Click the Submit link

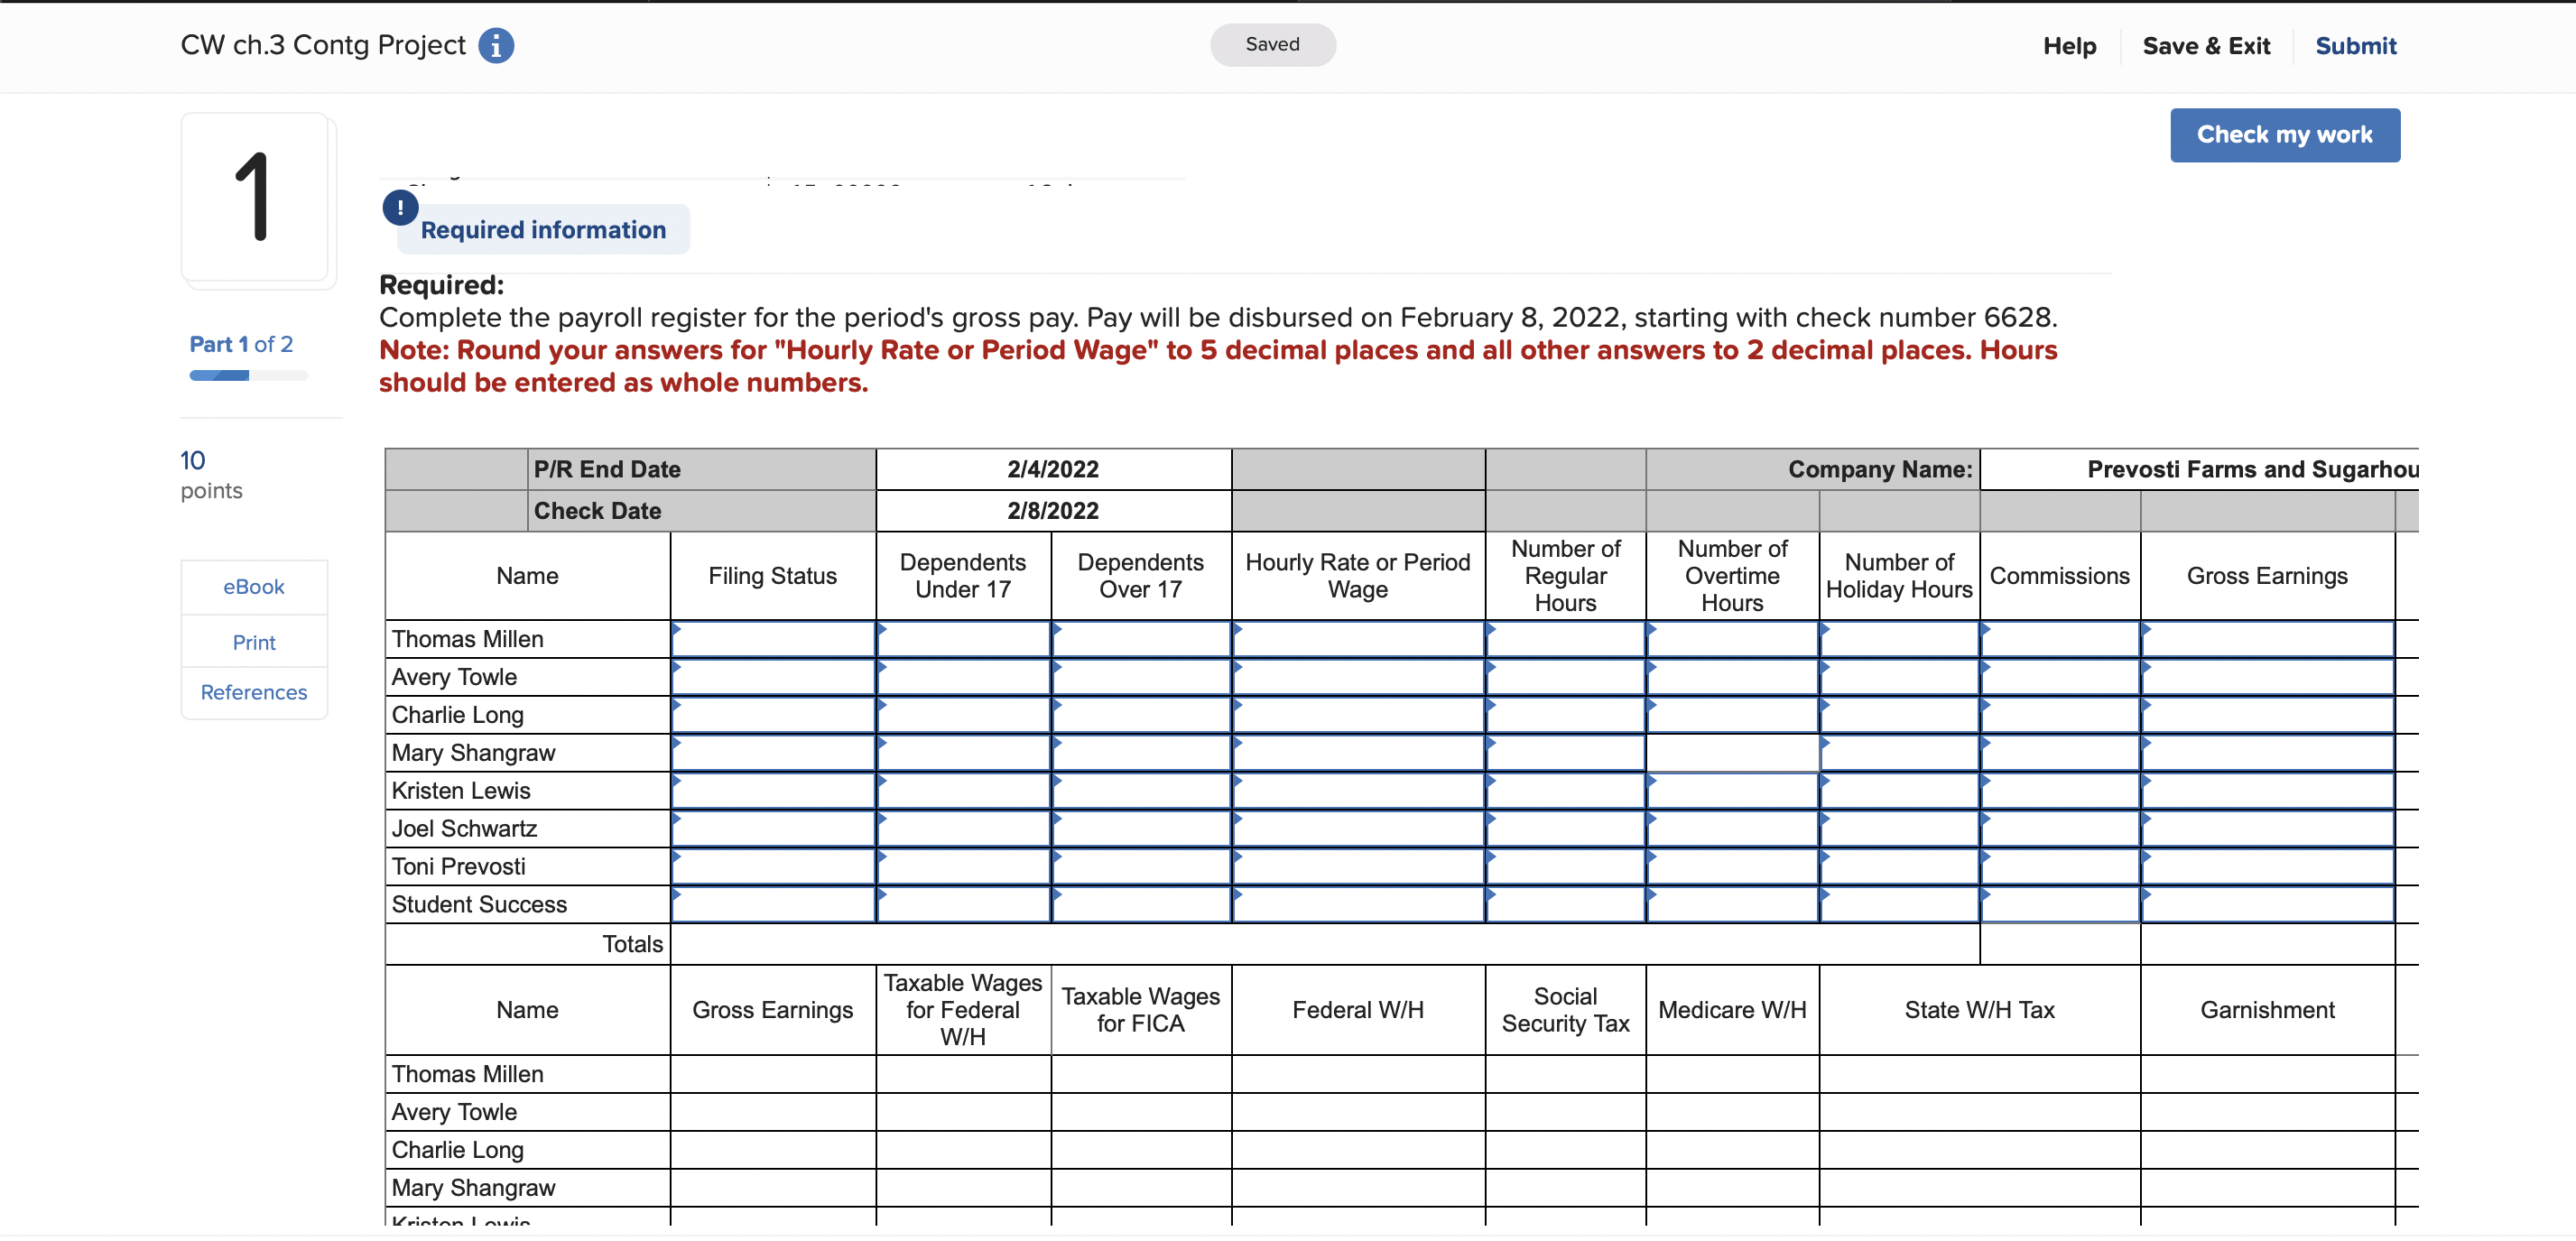tap(2355, 46)
